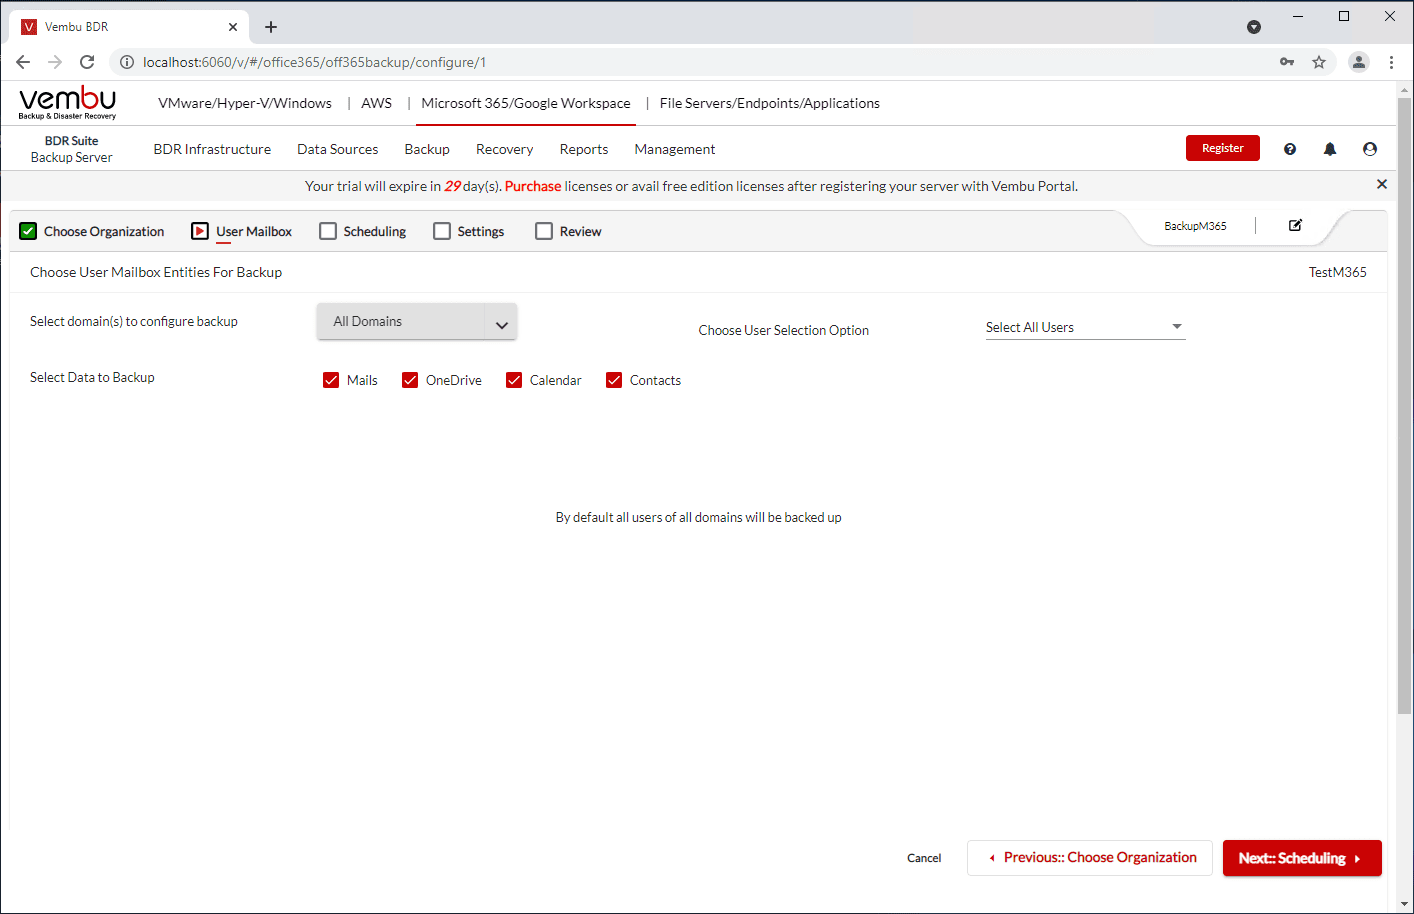Image resolution: width=1414 pixels, height=914 pixels.
Task: Close the Vembu BDR browser tab
Action: [233, 27]
